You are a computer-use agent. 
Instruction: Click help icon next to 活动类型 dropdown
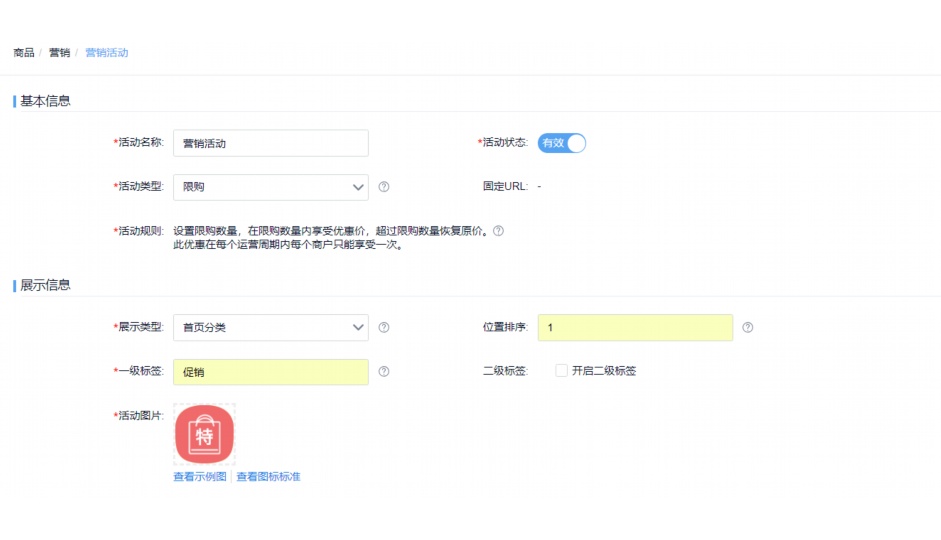(384, 187)
